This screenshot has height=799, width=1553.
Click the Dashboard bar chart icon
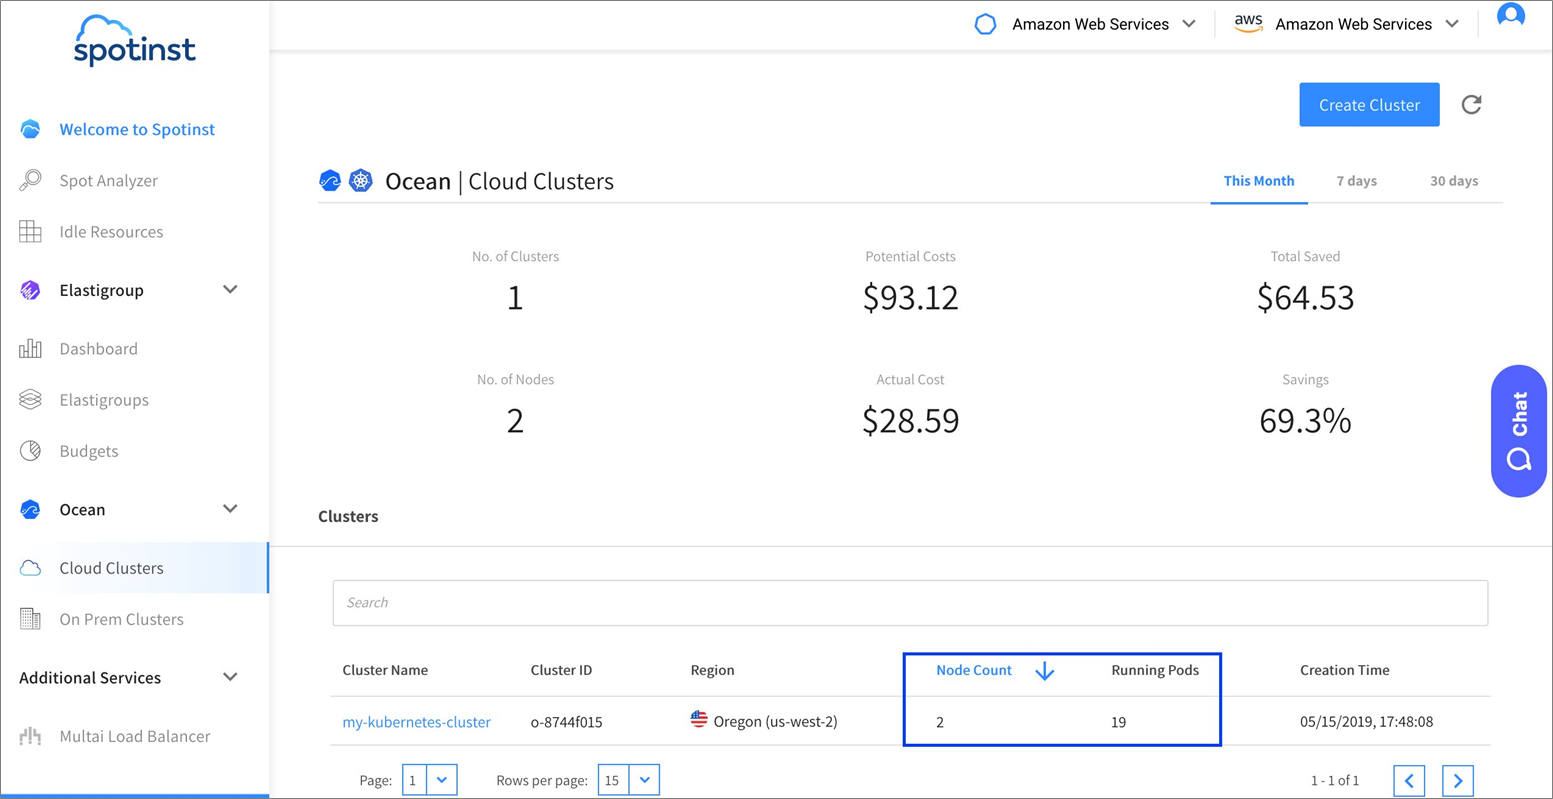pos(30,348)
